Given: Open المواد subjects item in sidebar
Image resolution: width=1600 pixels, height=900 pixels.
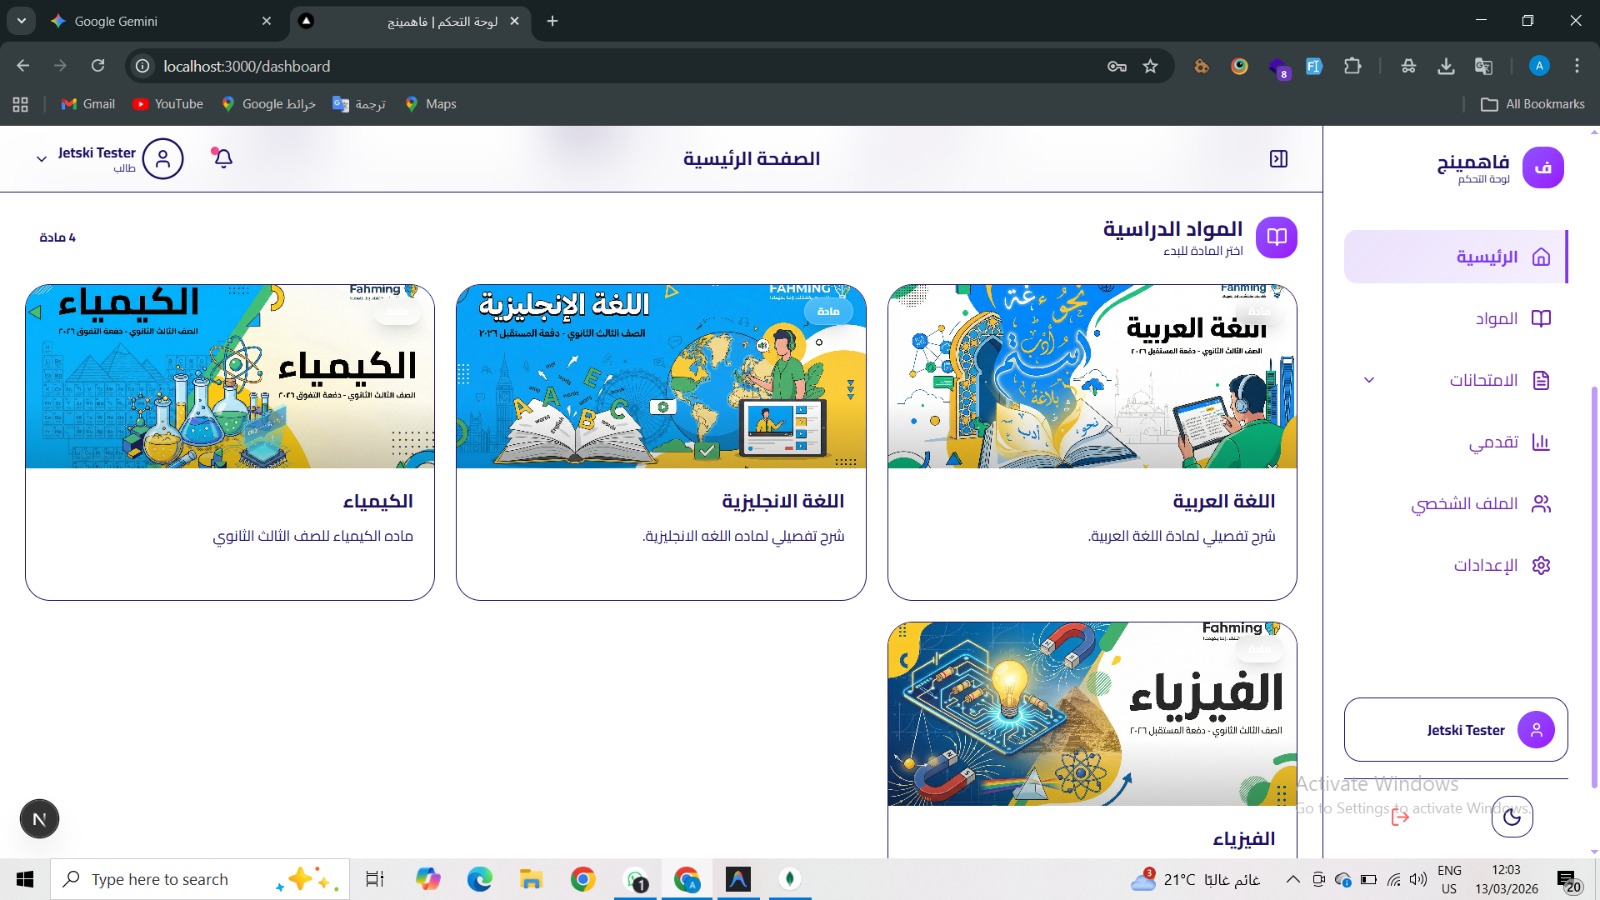Looking at the screenshot, I should pyautogui.click(x=1455, y=319).
